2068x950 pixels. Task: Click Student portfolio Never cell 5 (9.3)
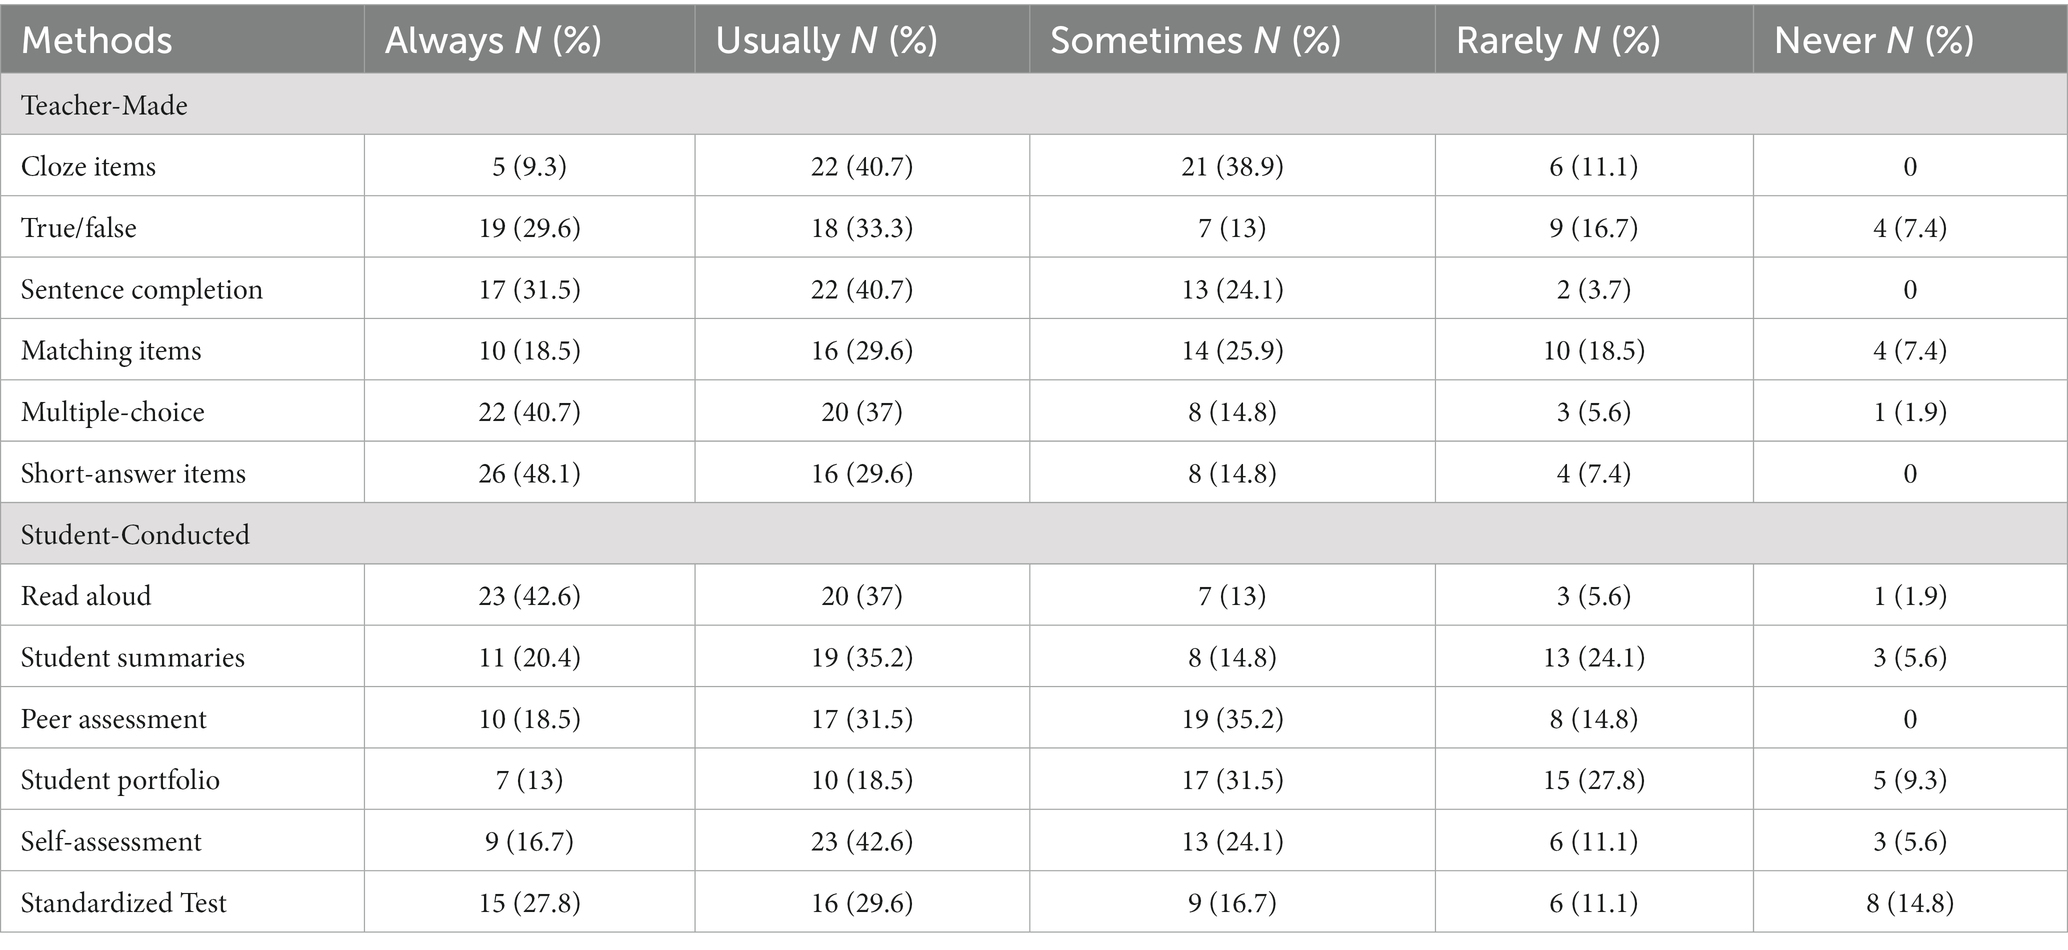click(1910, 780)
